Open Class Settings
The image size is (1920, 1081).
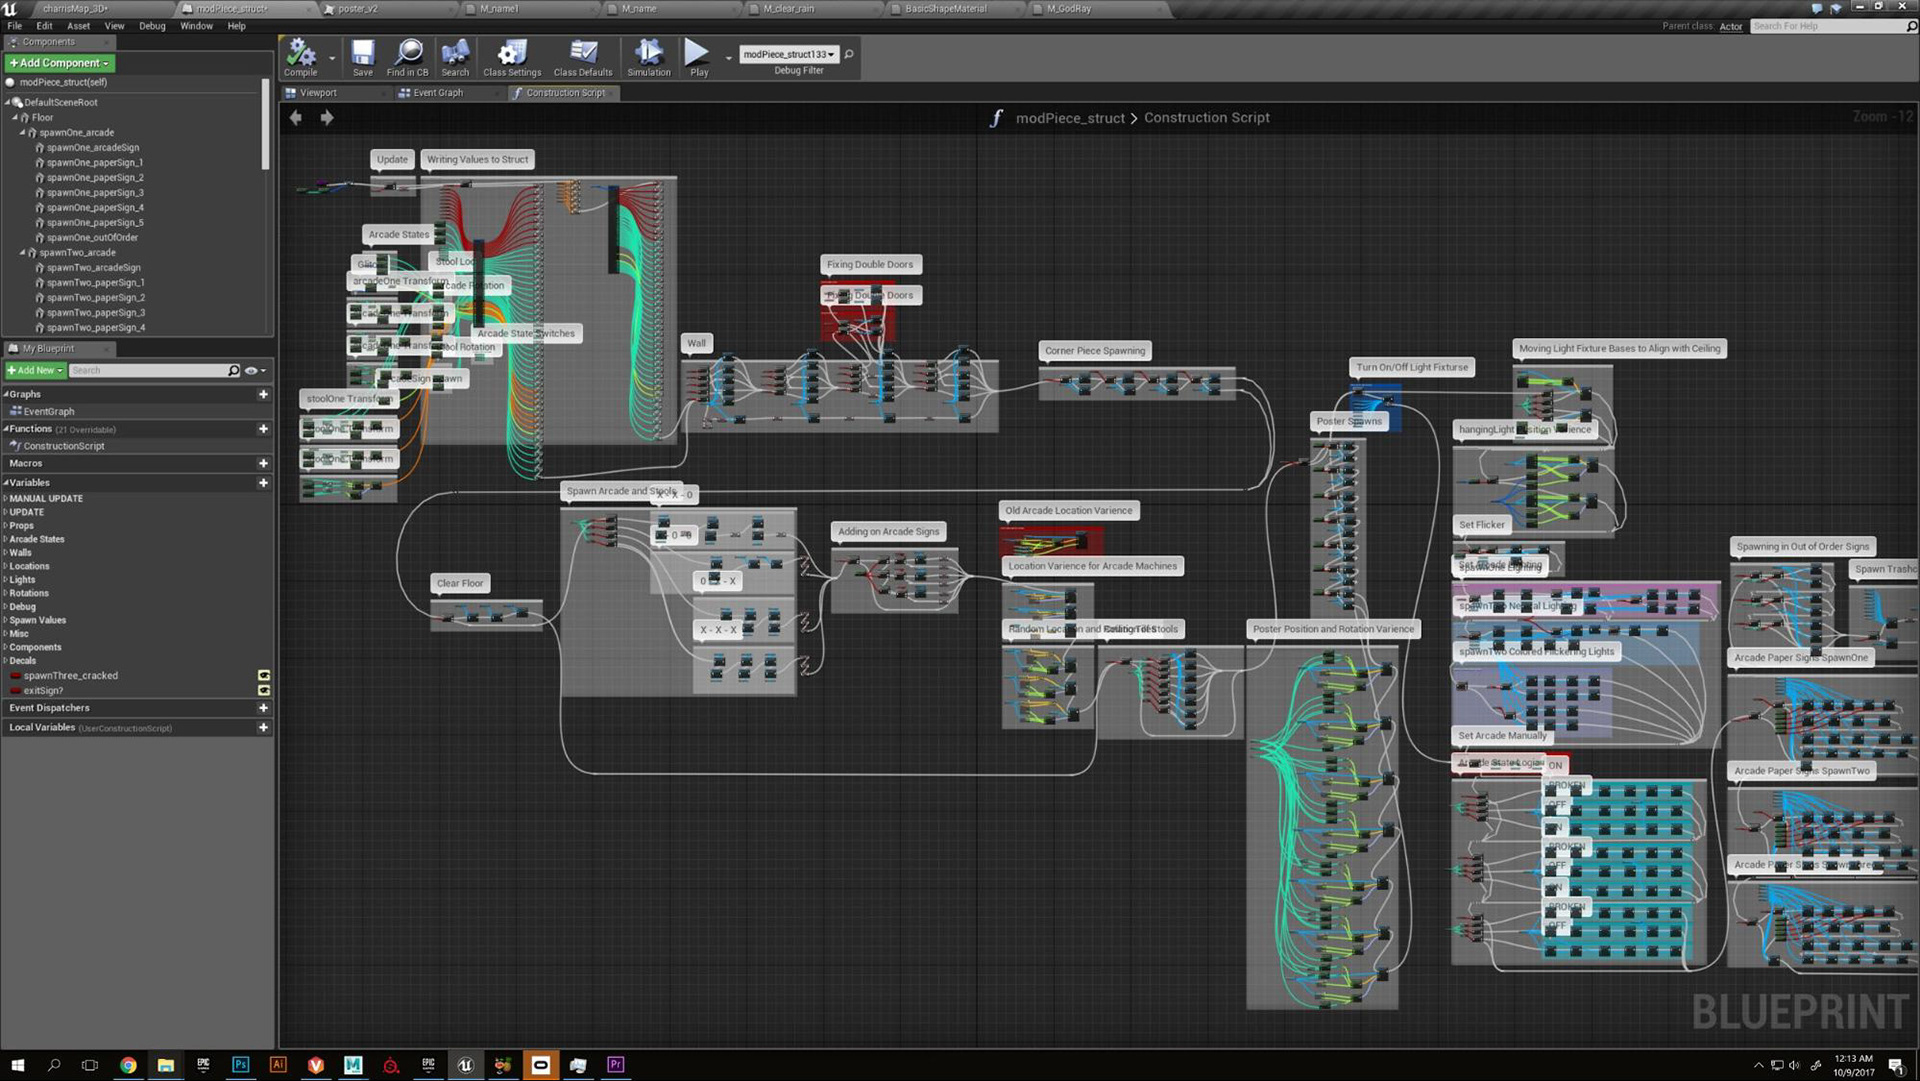pyautogui.click(x=512, y=57)
